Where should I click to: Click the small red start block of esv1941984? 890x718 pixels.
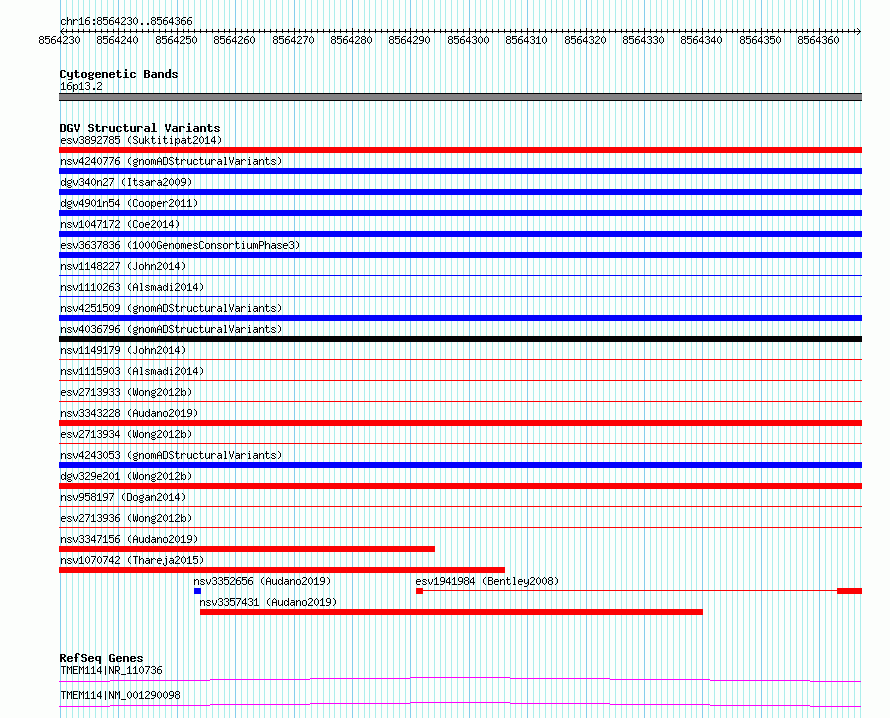pos(419,591)
